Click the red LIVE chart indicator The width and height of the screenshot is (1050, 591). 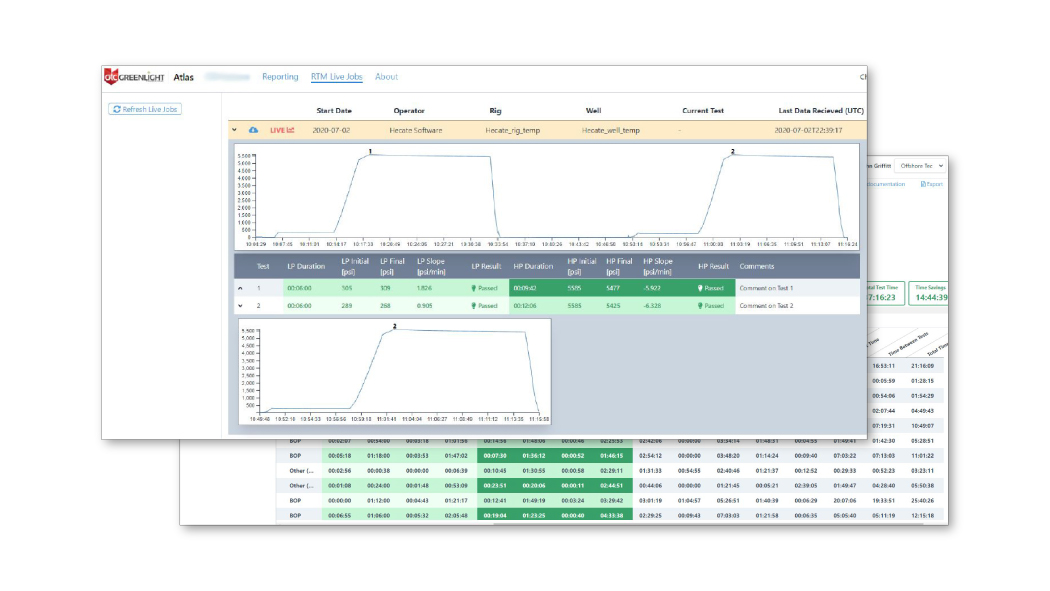click(282, 130)
